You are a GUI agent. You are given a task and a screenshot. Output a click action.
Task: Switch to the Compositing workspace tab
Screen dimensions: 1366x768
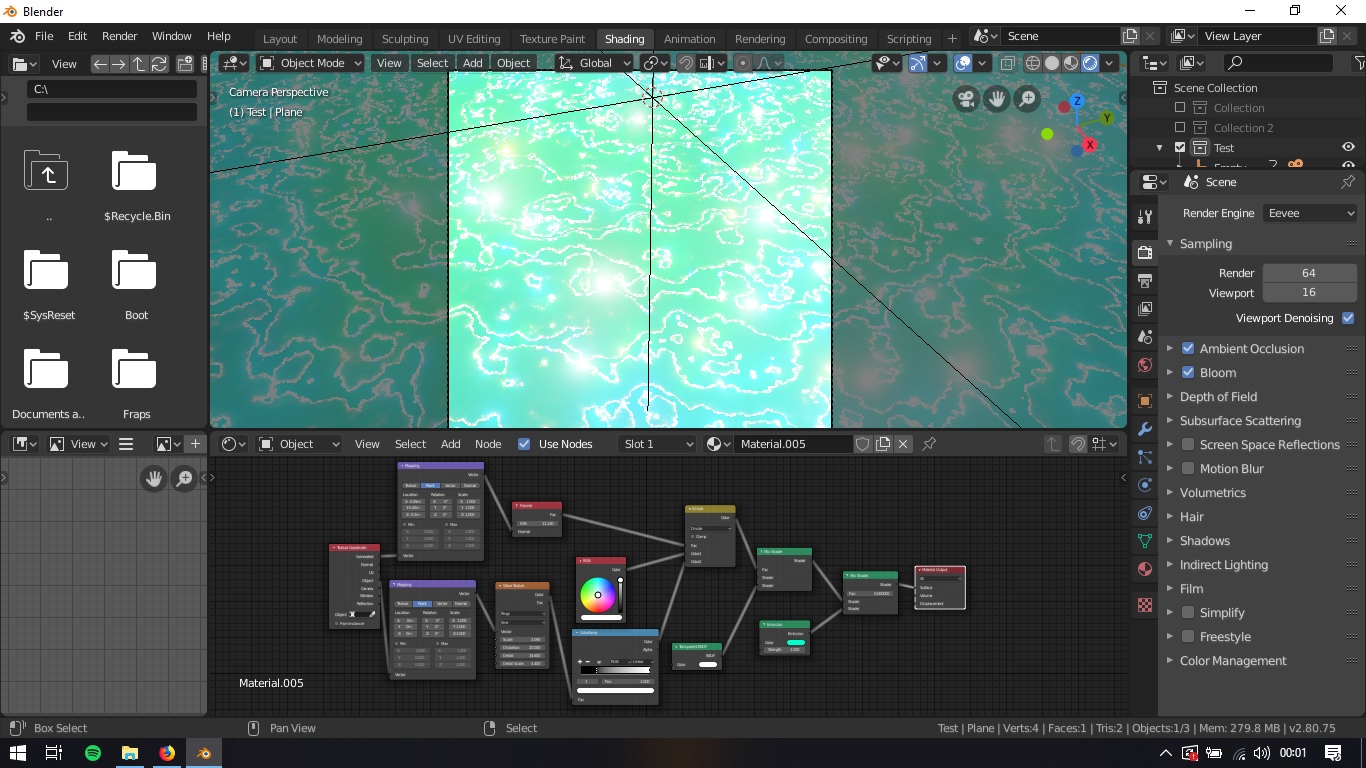836,39
